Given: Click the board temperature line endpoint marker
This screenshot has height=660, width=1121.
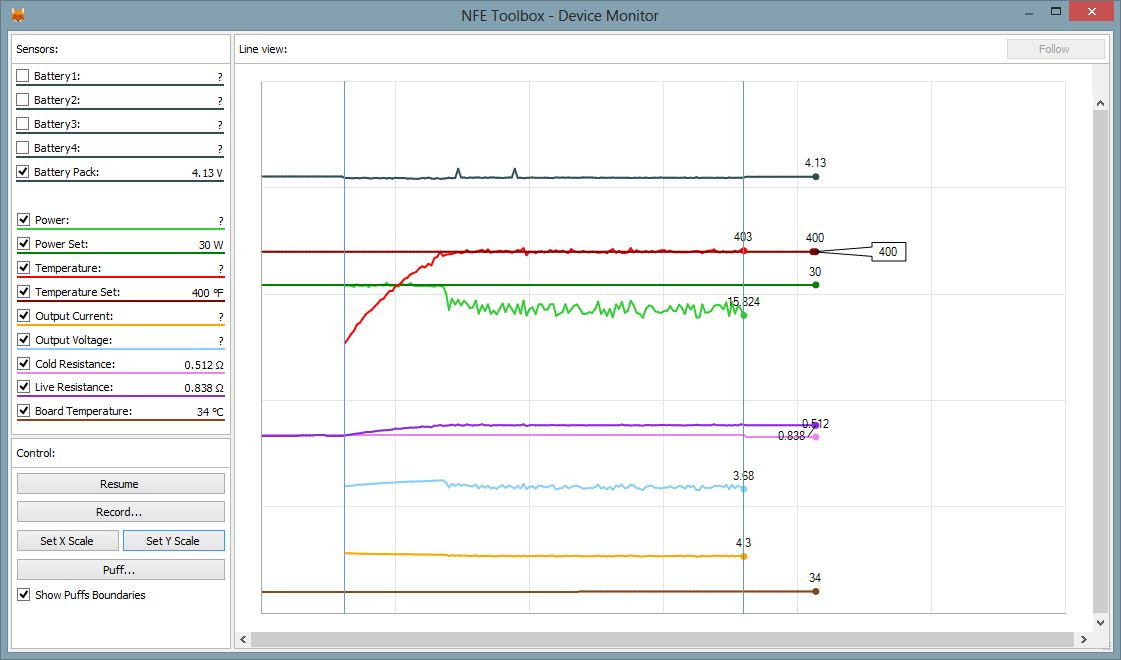Looking at the screenshot, I should click(x=816, y=591).
